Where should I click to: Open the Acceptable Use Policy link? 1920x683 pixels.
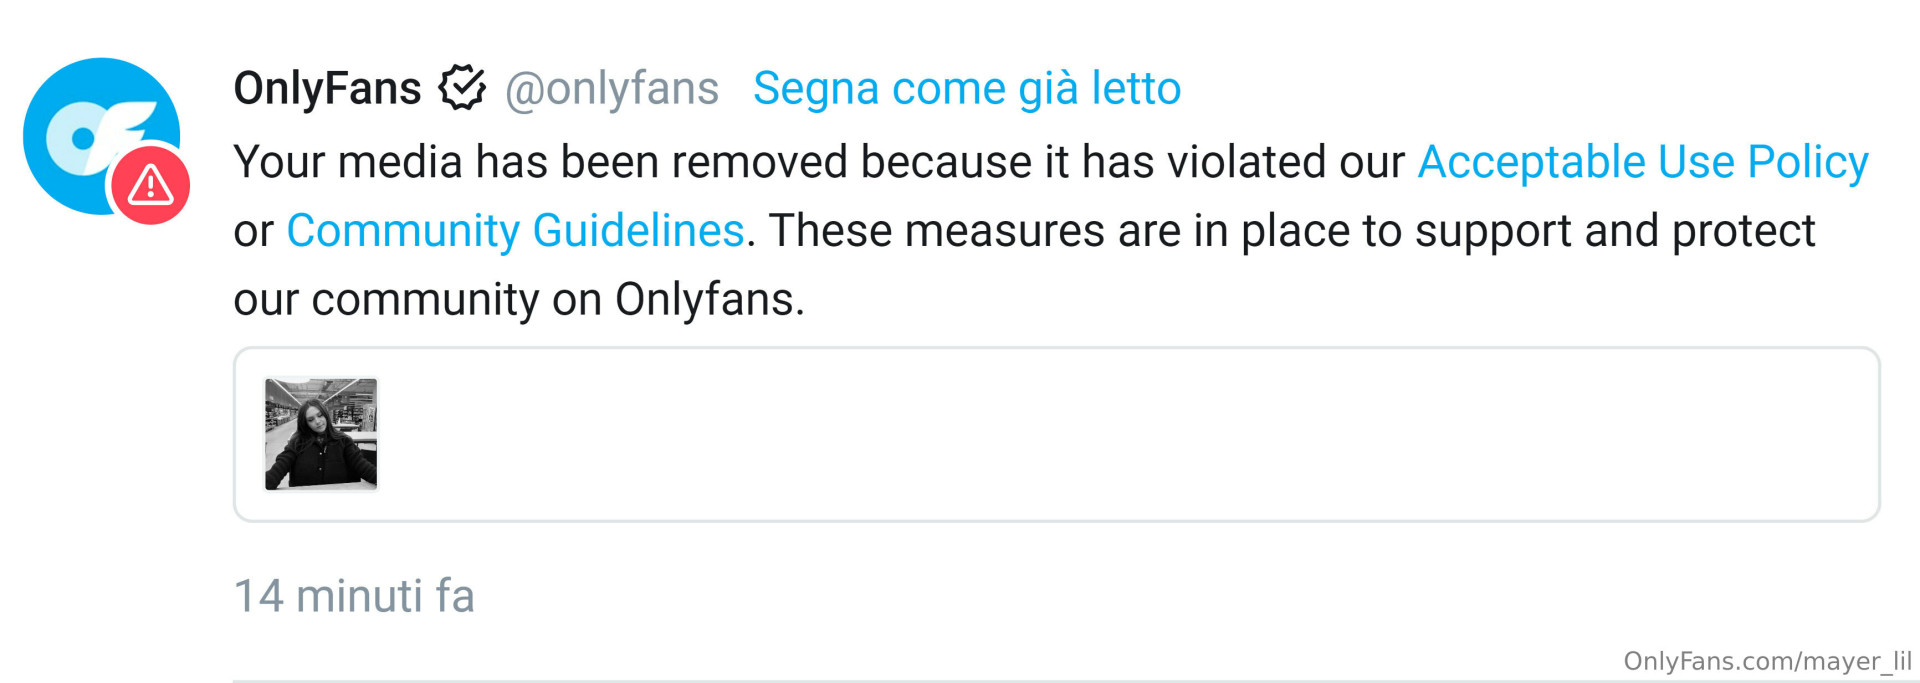(x=1642, y=162)
